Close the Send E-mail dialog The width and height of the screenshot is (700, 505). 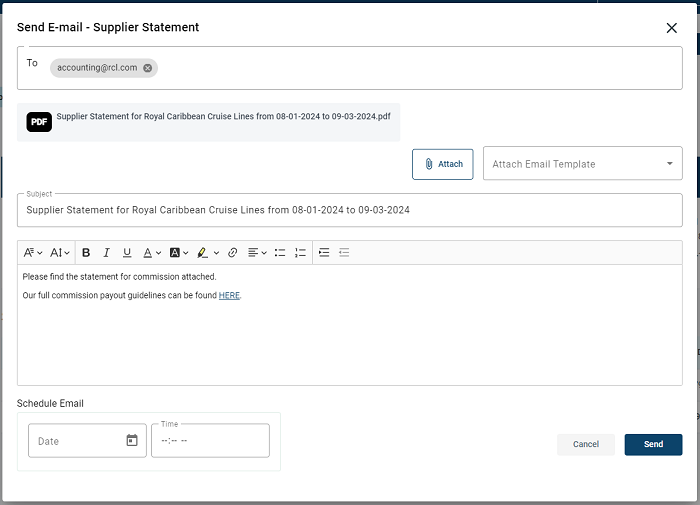tap(671, 28)
